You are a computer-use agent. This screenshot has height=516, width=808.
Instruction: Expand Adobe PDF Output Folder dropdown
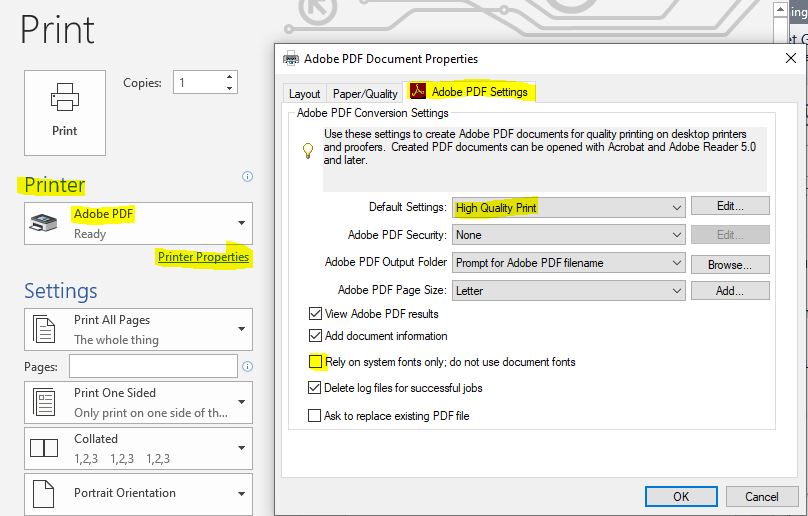pos(676,263)
